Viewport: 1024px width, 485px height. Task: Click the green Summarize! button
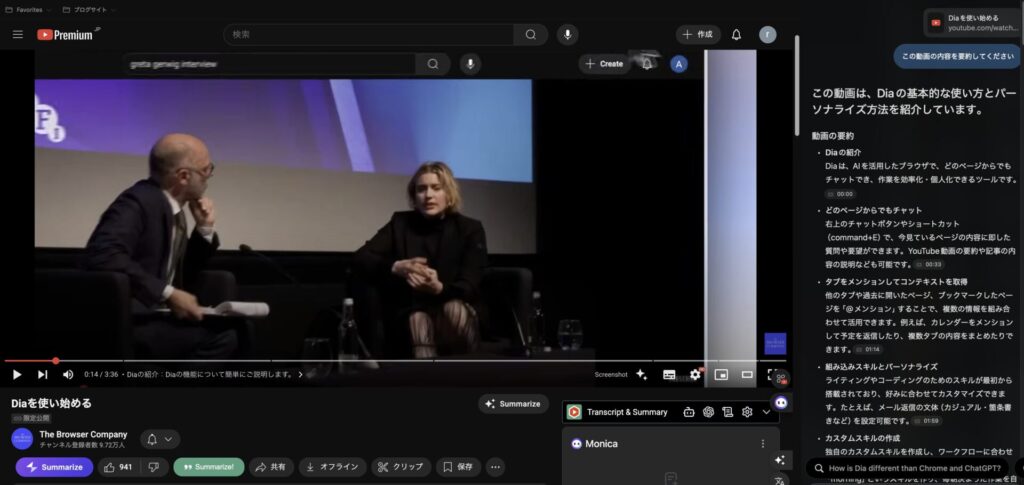tap(209, 467)
